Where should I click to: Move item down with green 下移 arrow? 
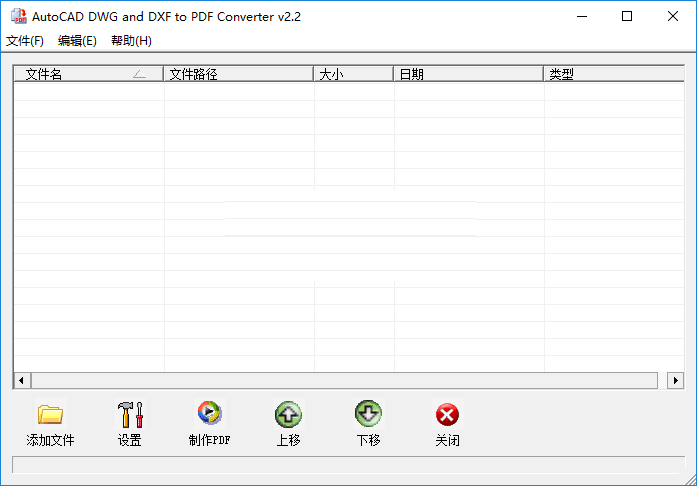point(368,413)
